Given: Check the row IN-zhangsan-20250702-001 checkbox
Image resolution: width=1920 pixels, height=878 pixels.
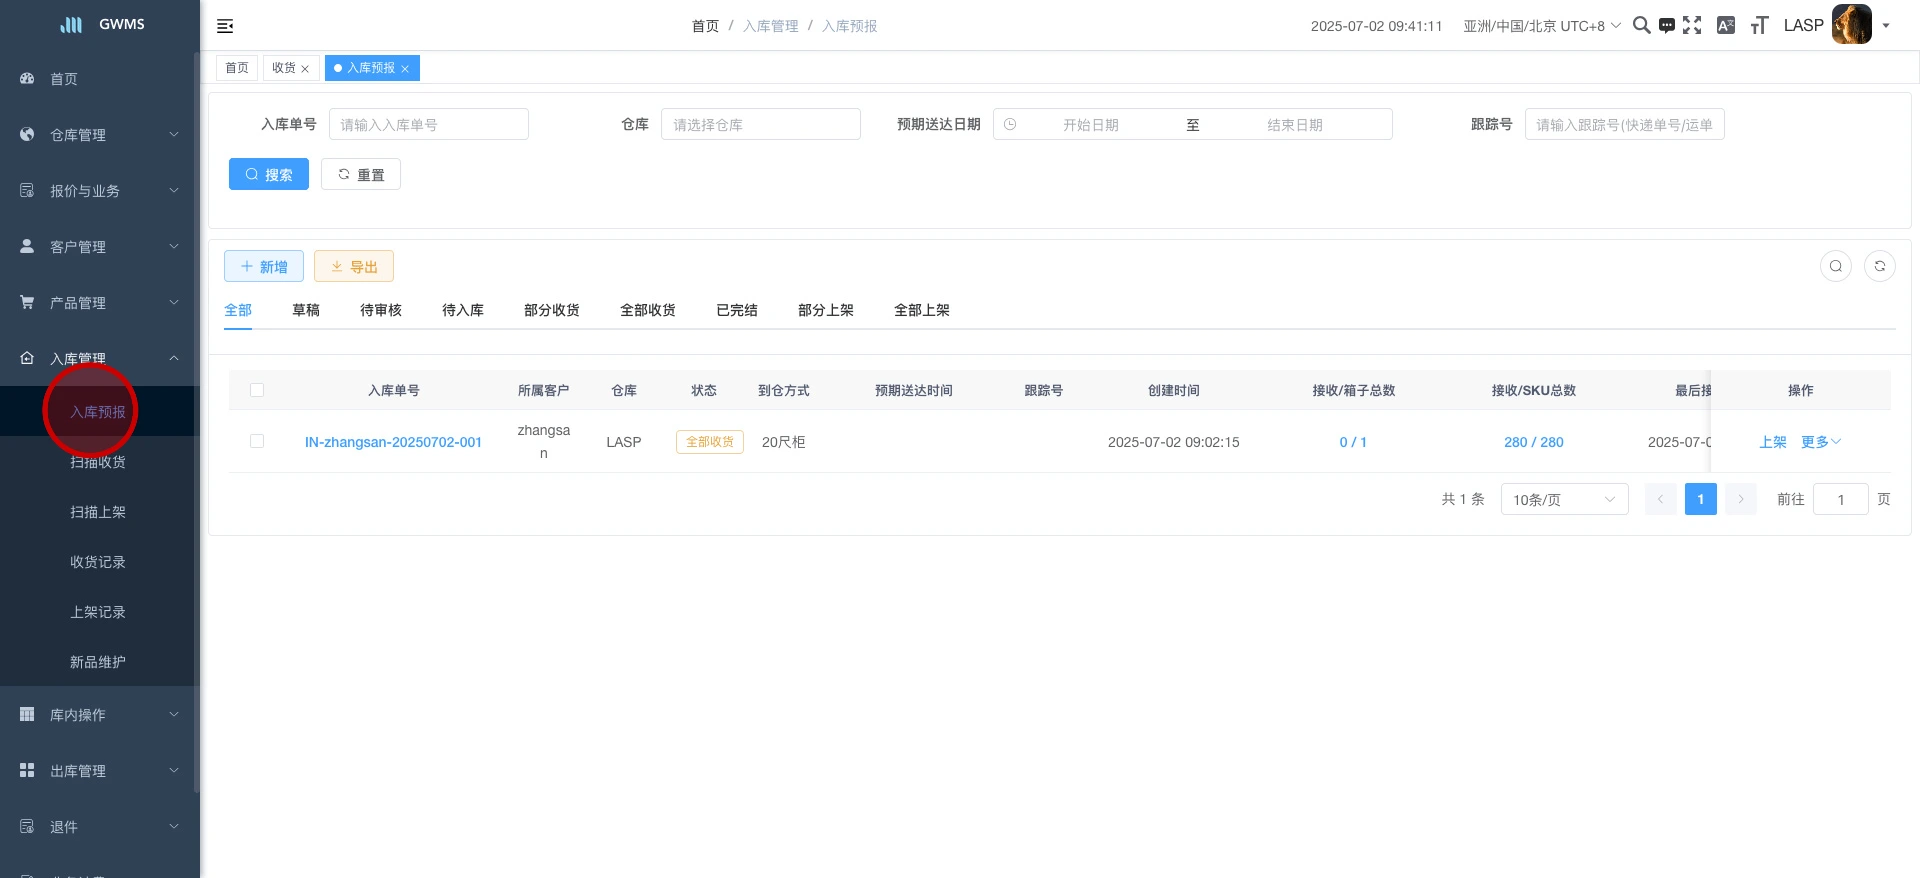Looking at the screenshot, I should click(x=257, y=441).
